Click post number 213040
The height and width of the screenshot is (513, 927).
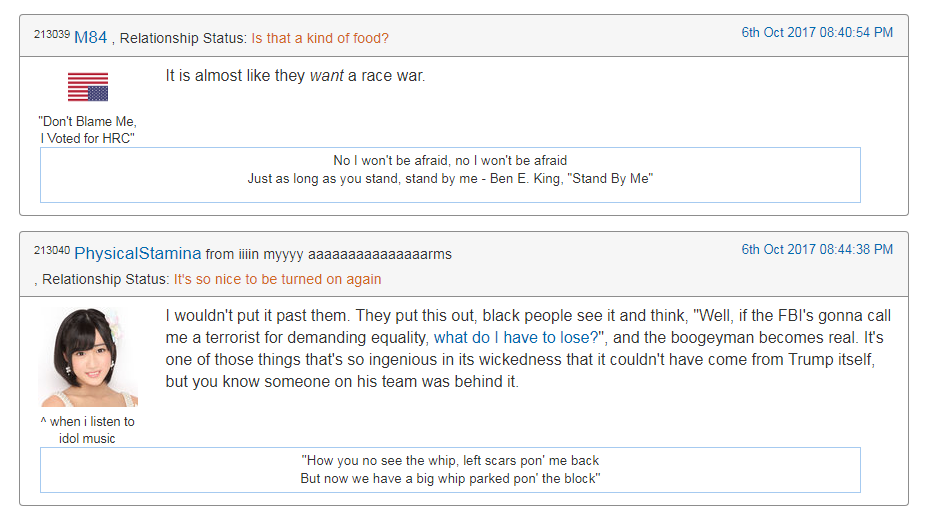click(51, 251)
